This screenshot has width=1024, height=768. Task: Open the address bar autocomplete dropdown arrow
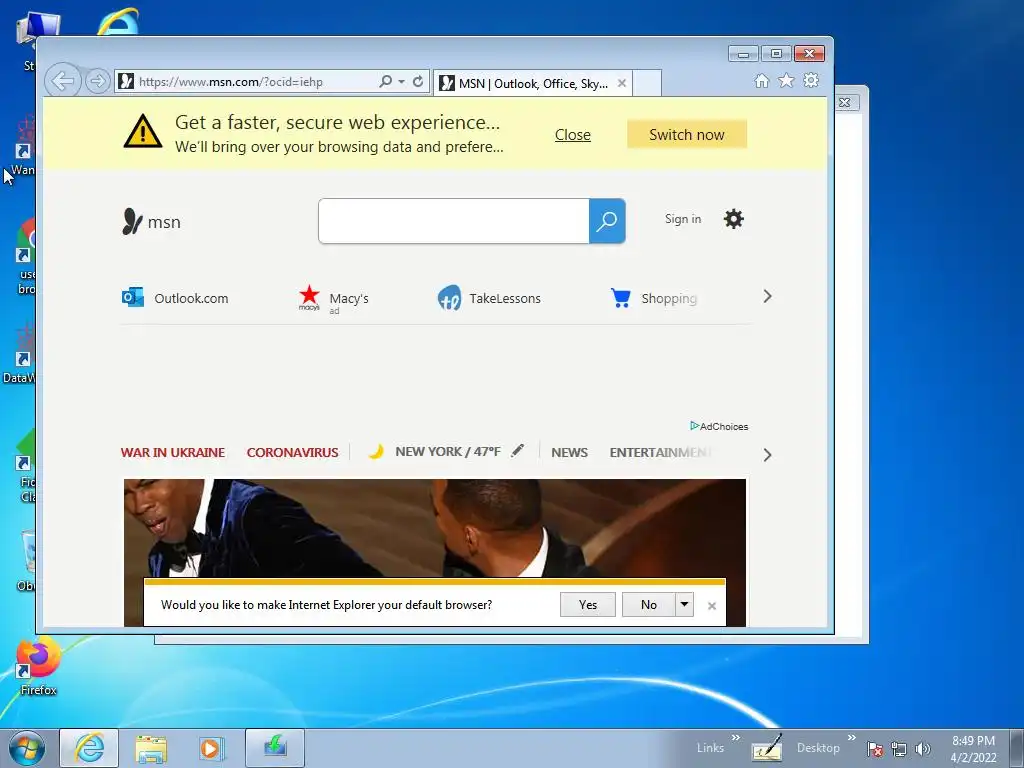[401, 82]
